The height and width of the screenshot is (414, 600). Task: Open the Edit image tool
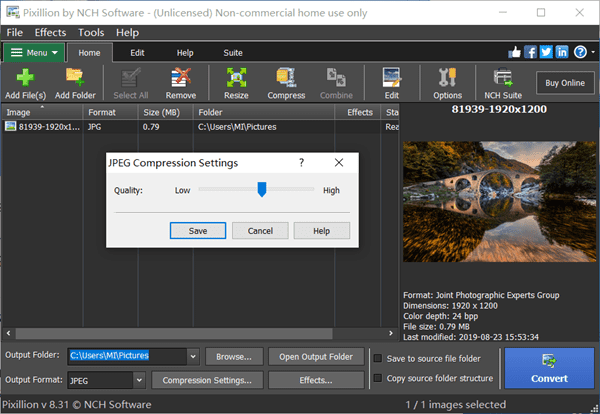coord(391,84)
